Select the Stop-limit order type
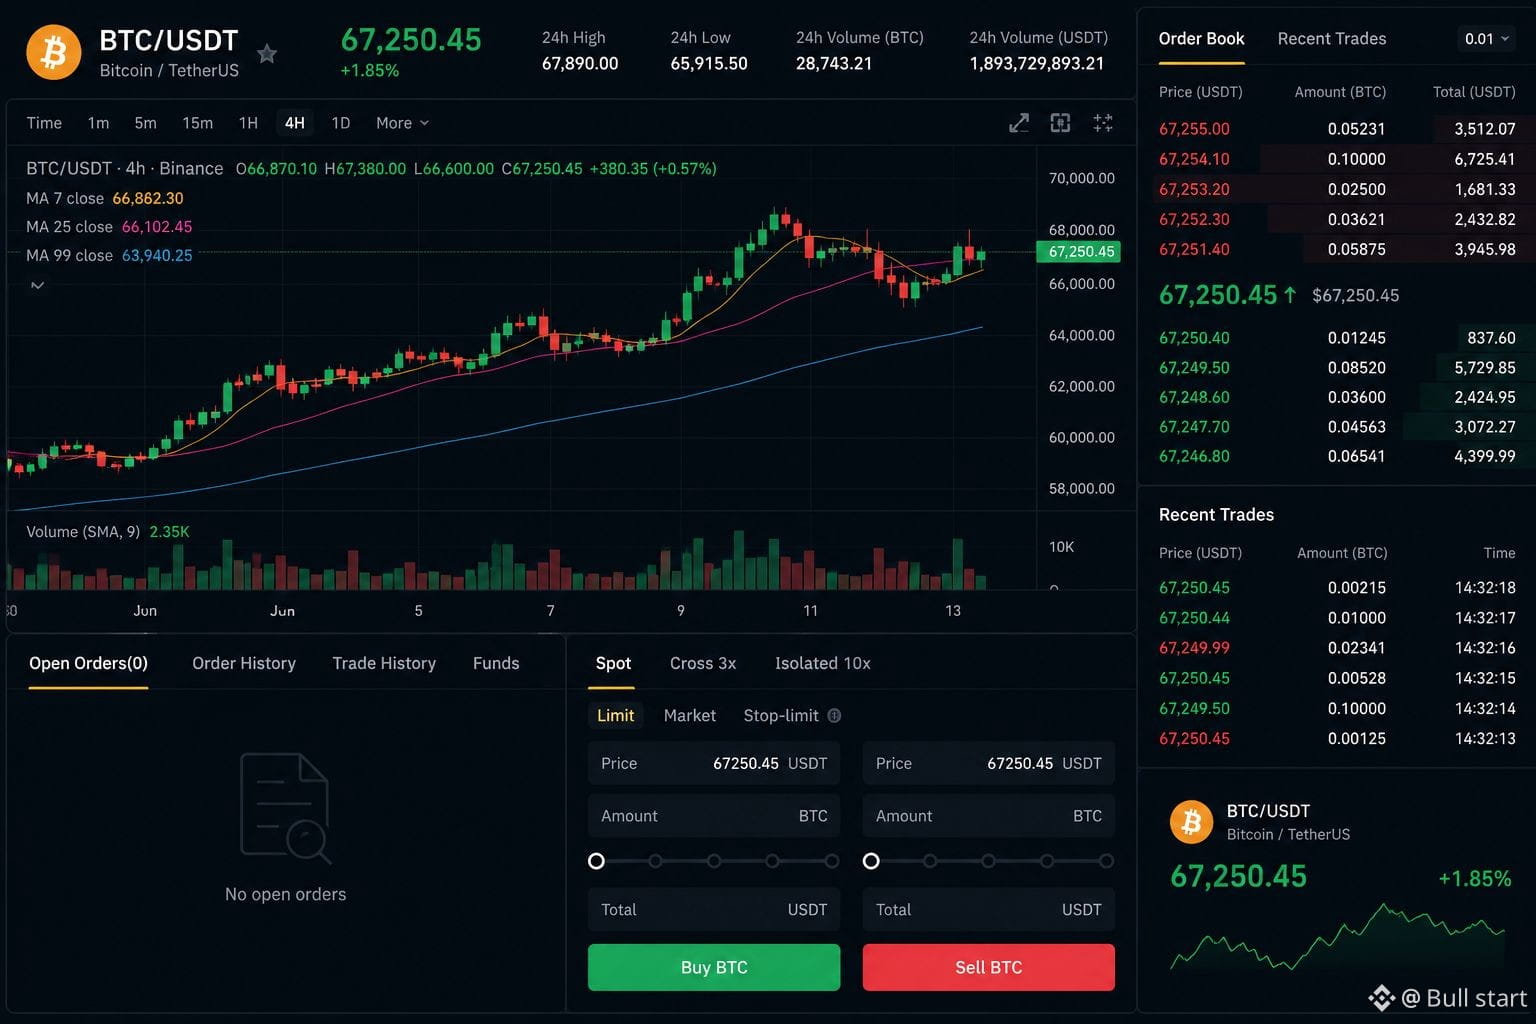The image size is (1536, 1024). tap(781, 716)
